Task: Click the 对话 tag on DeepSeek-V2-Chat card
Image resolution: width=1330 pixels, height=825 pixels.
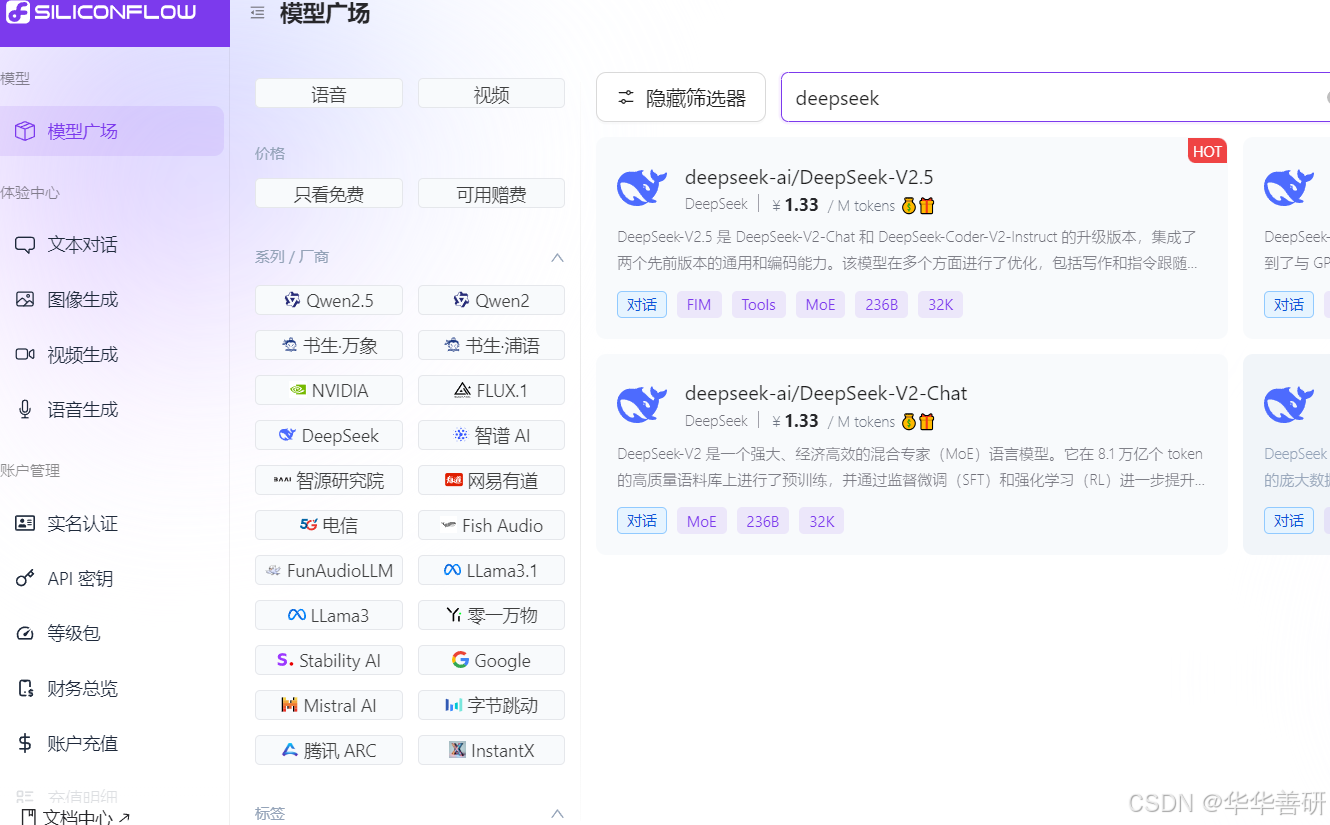Action: pyautogui.click(x=642, y=520)
